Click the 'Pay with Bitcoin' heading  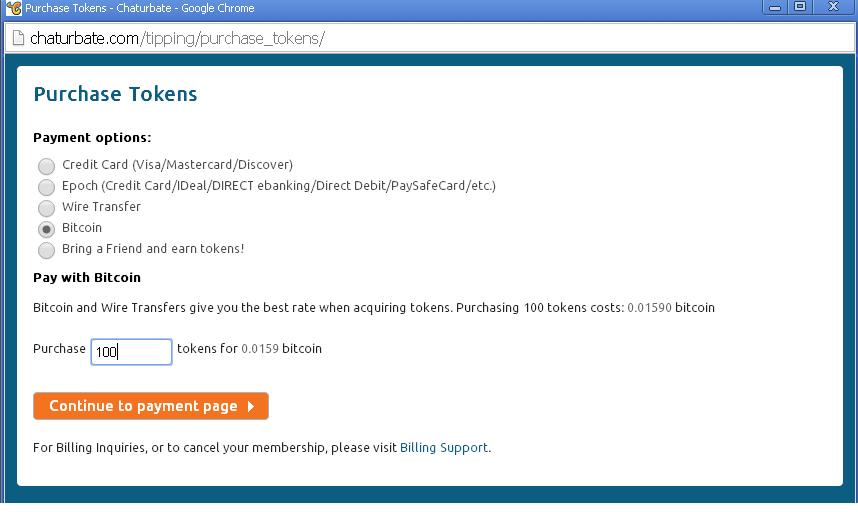pos(87,277)
